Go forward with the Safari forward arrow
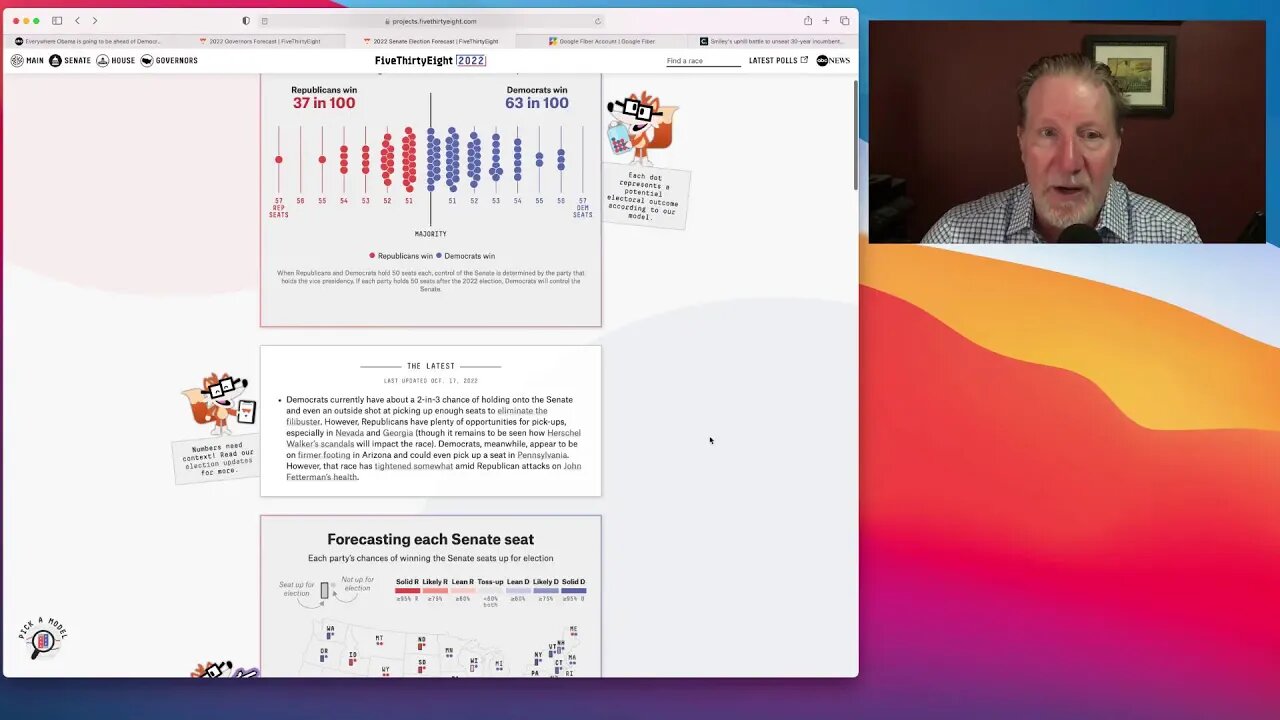 coord(95,20)
